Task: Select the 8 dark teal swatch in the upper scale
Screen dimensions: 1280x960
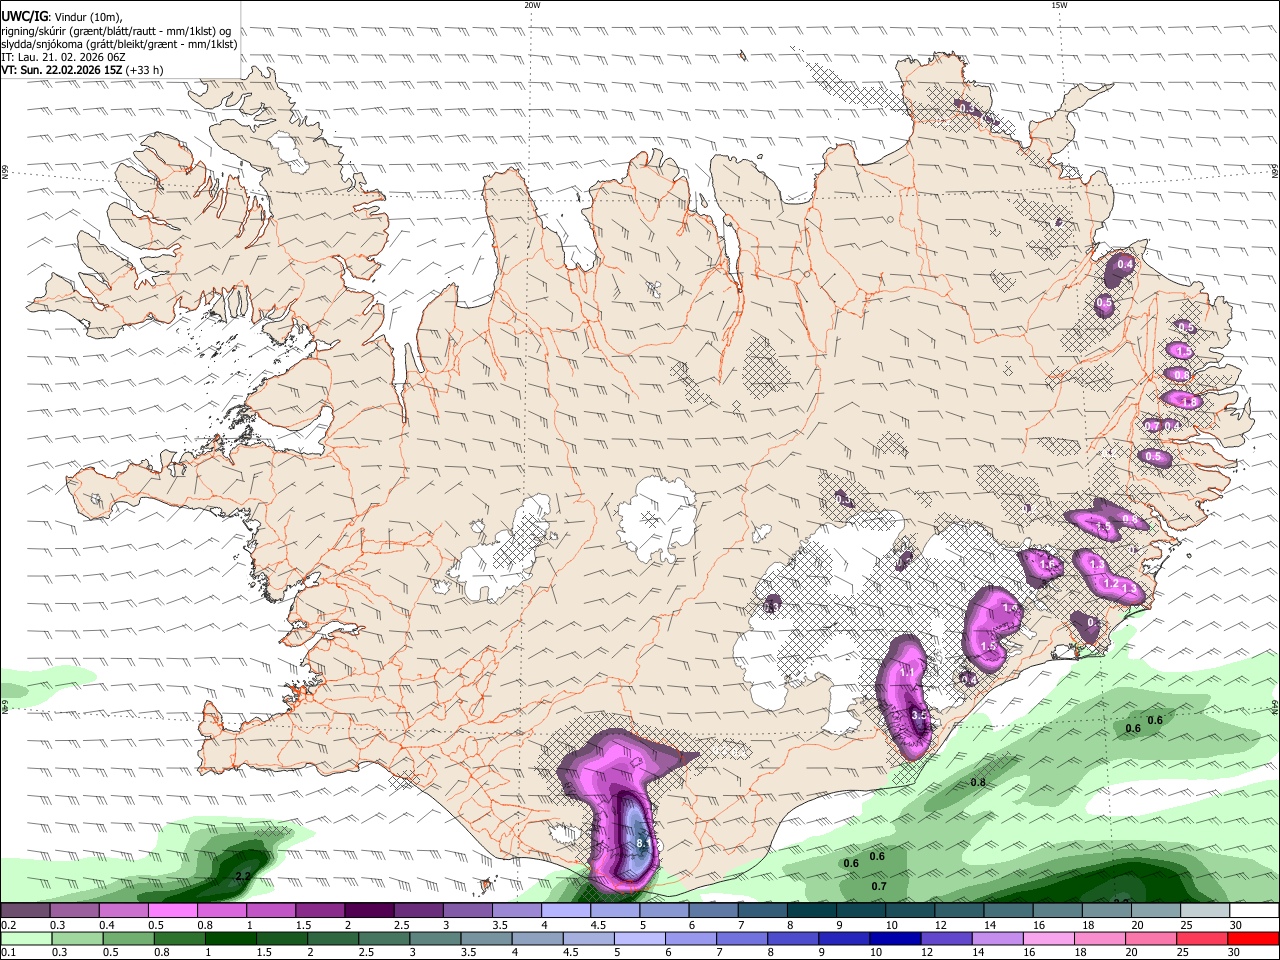Action: coord(812,910)
